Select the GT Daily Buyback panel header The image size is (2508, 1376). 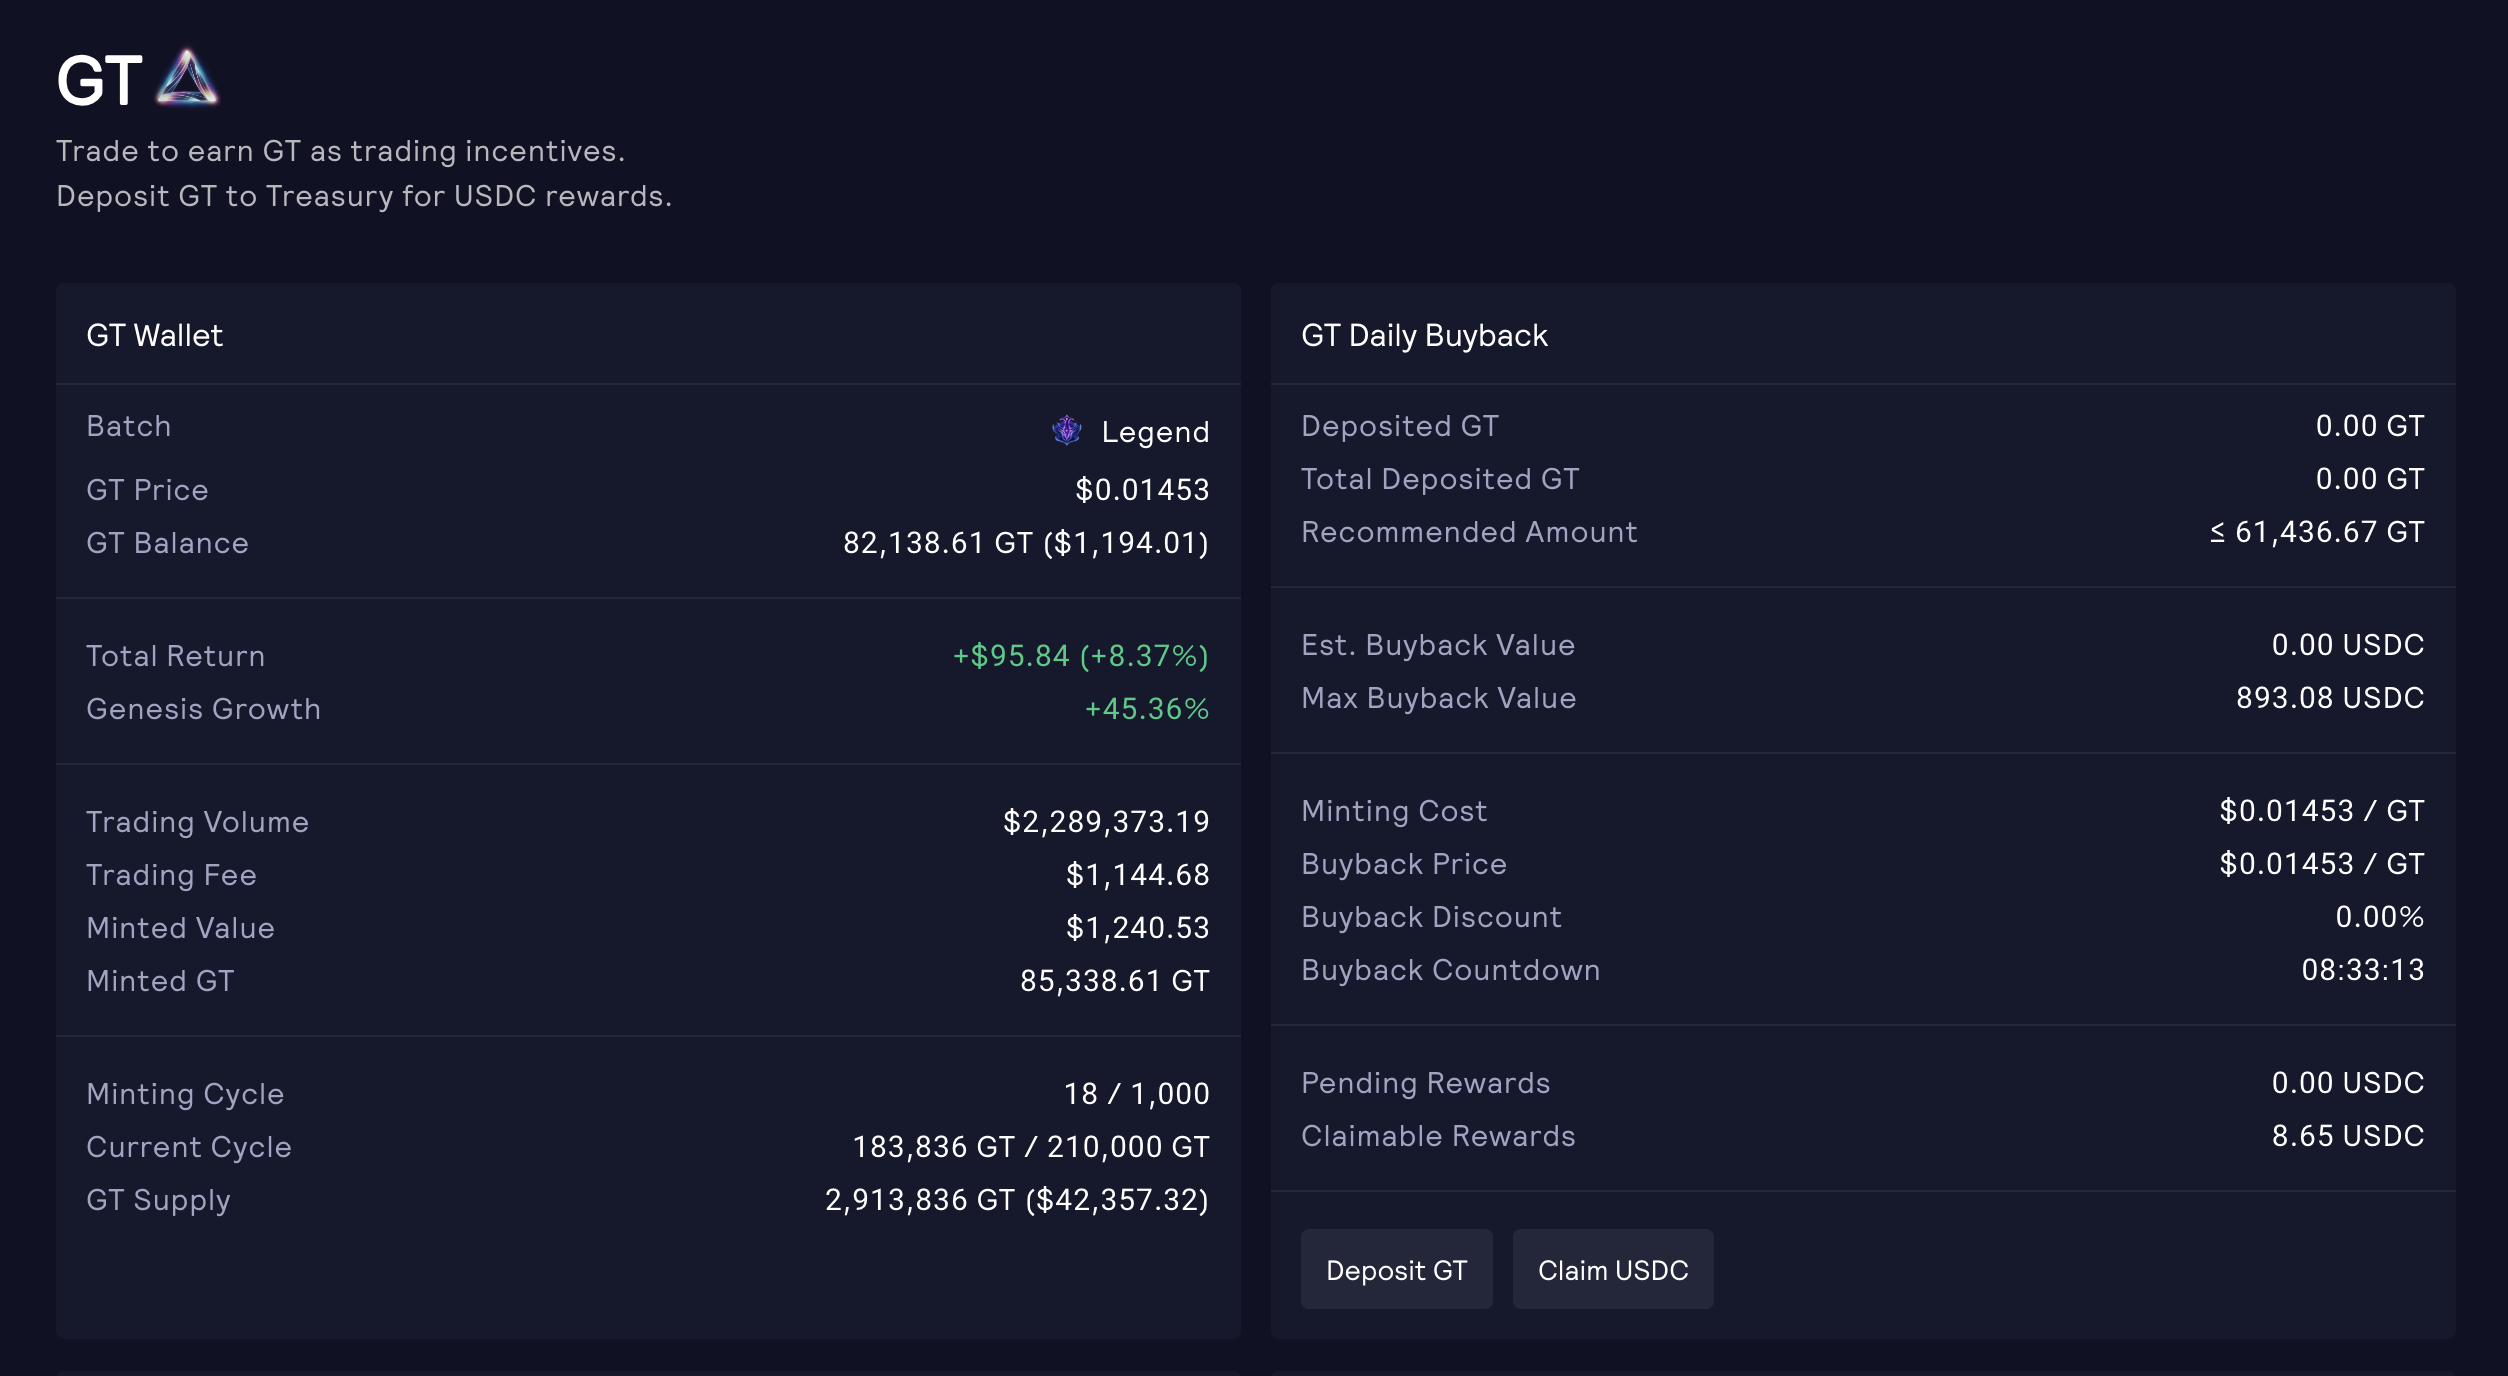[x=1424, y=335]
